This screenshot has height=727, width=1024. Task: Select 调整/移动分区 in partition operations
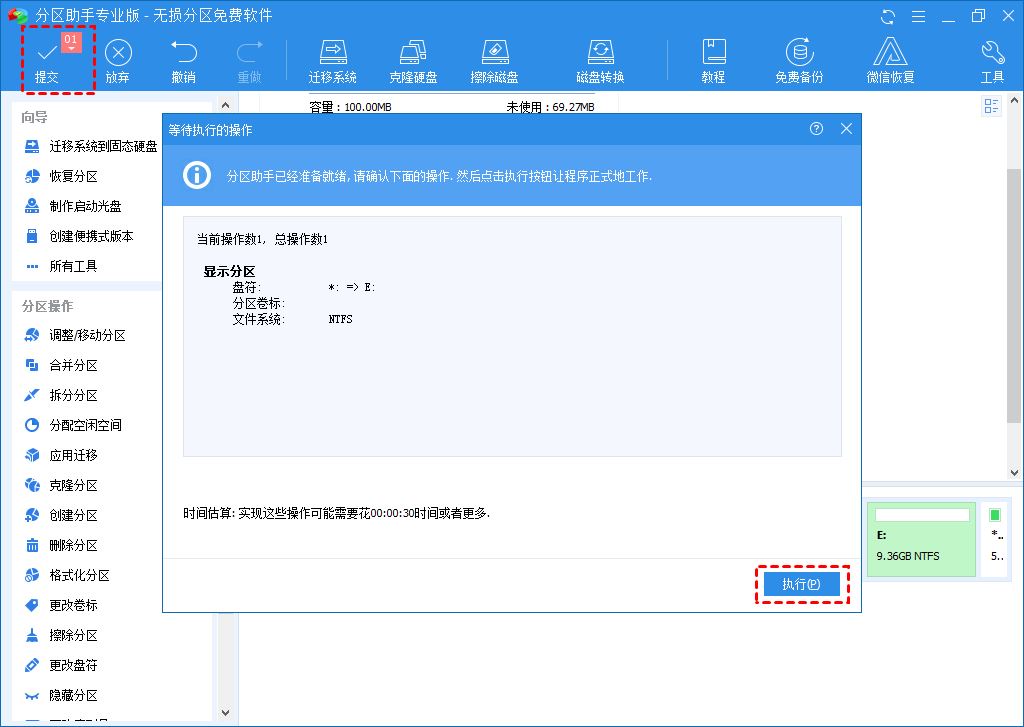pos(87,335)
